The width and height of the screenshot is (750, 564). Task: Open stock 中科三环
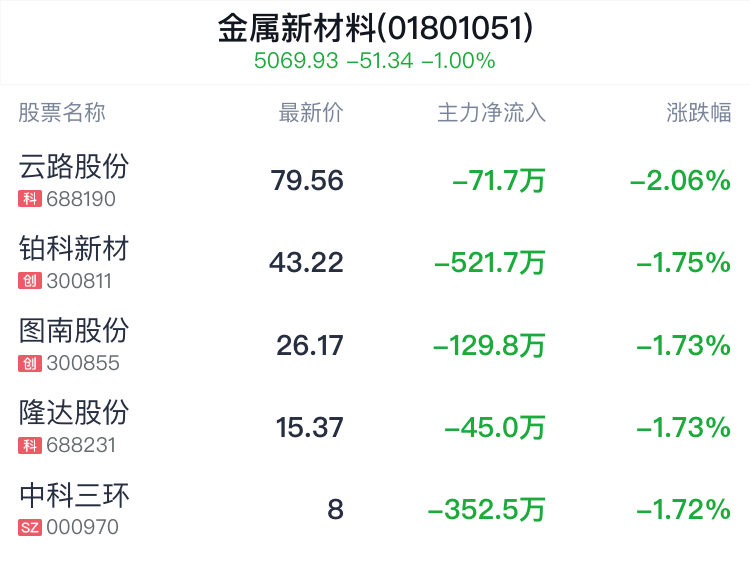pos(74,495)
